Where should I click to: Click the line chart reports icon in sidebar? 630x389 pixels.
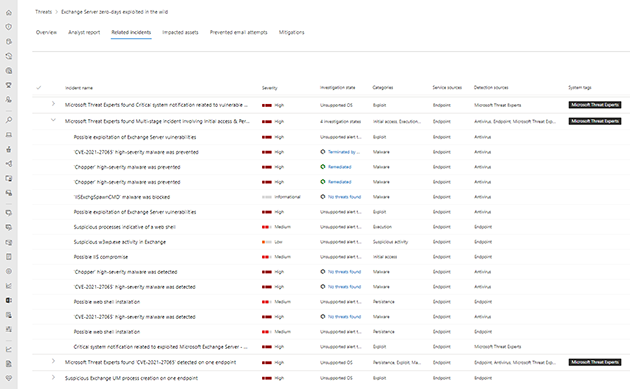click(8, 349)
